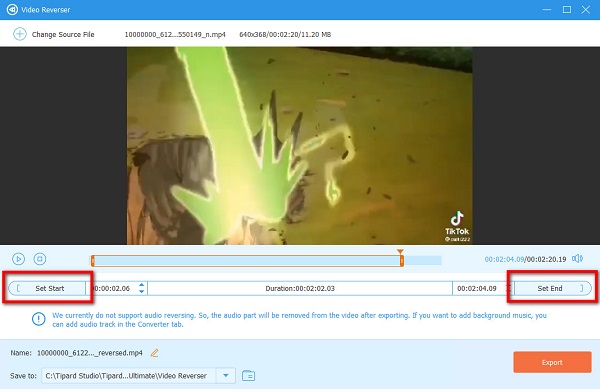Export the reversed video
Viewport: 600px width, 389px height.
[552, 362]
